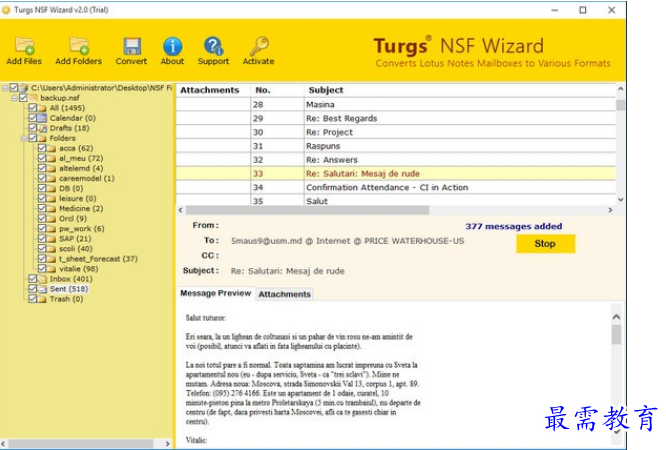The image size is (666, 450).
Task: Open the Support help icon
Action: pyautogui.click(x=213, y=46)
